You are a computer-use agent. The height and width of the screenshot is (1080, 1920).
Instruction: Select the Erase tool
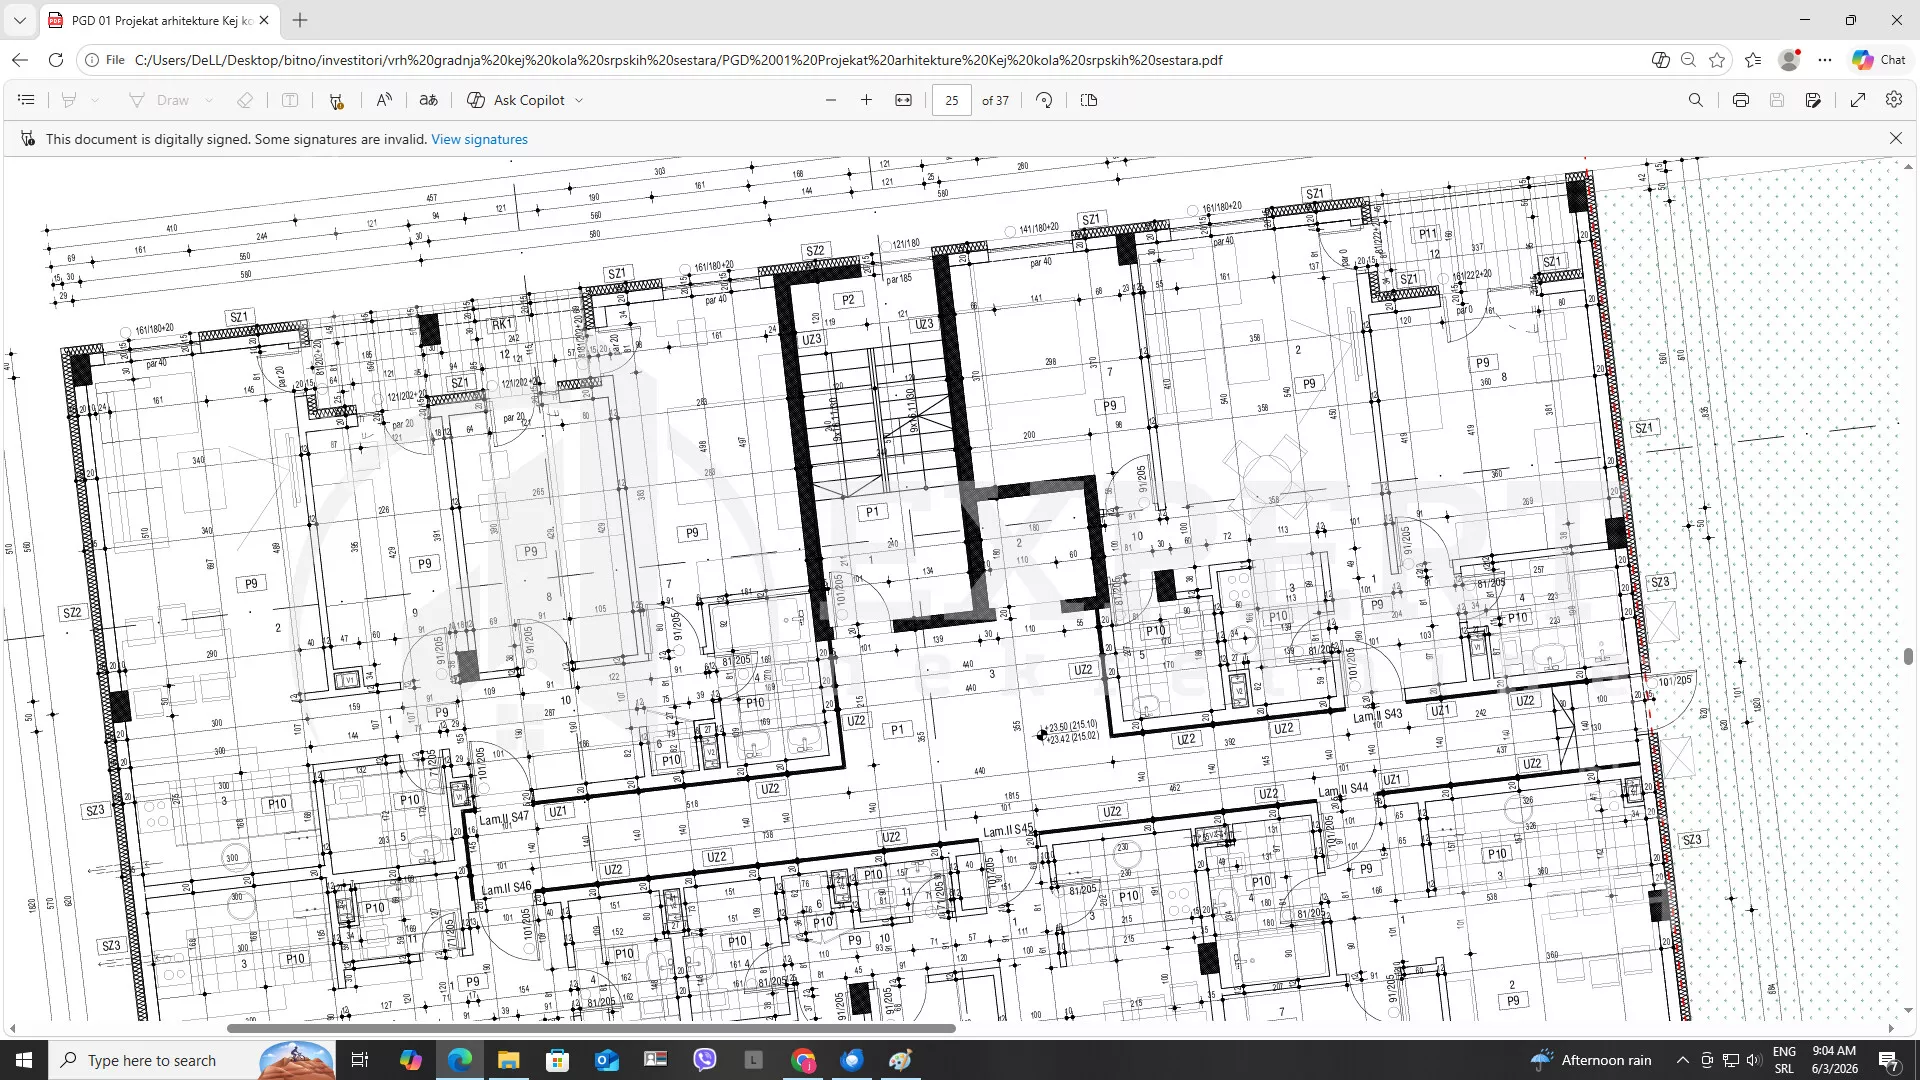245,100
